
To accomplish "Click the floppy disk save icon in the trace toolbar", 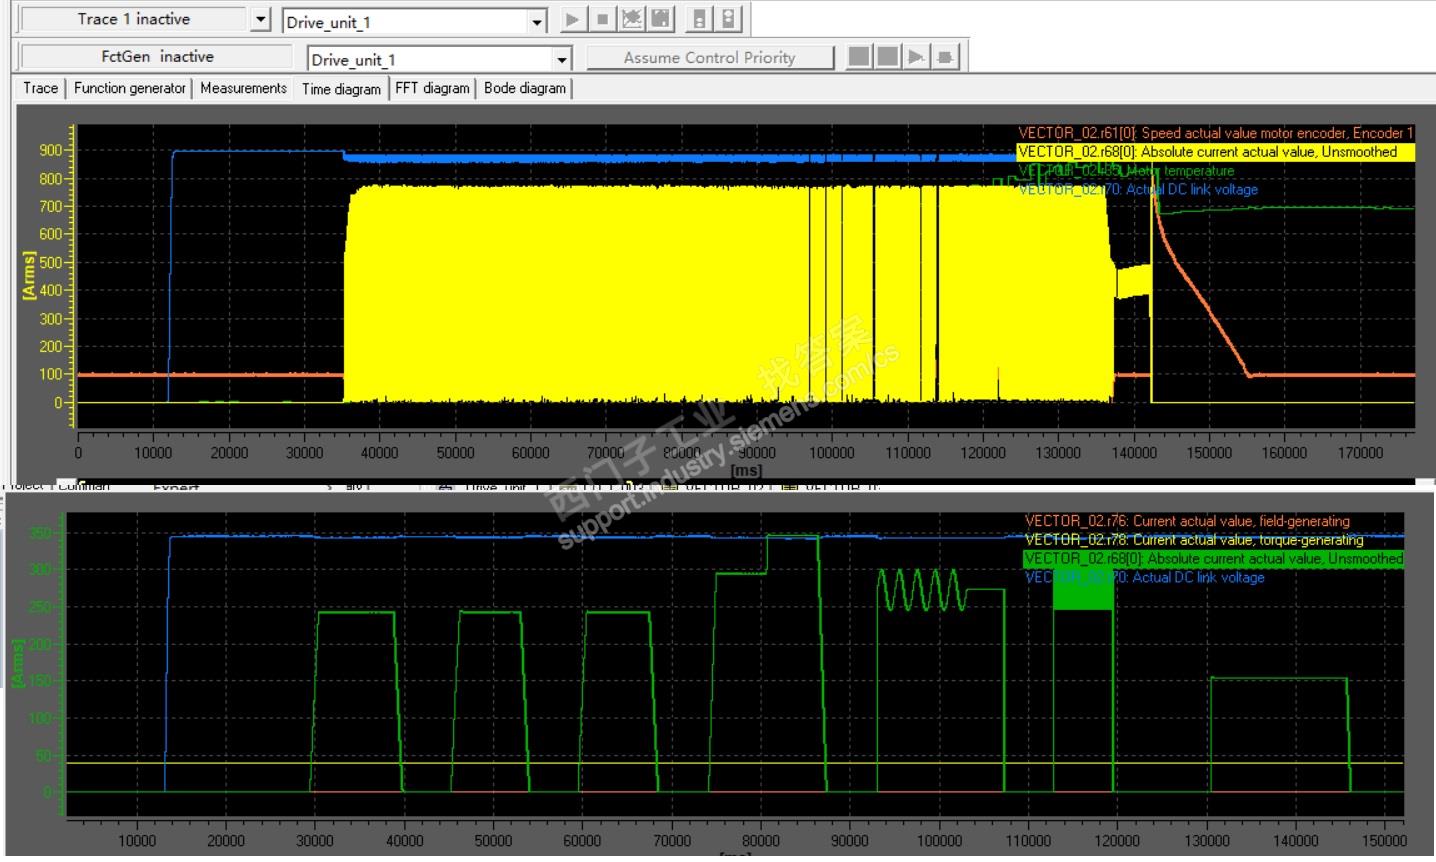I will tap(661, 19).
